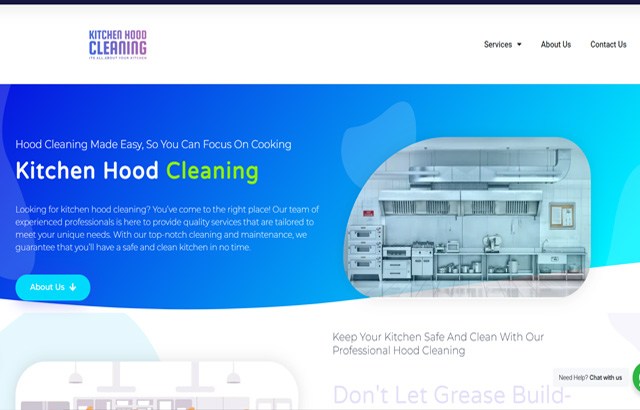640x410 pixels.
Task: Select the Kitchen Hood Cleaning headline
Action: click(x=137, y=171)
